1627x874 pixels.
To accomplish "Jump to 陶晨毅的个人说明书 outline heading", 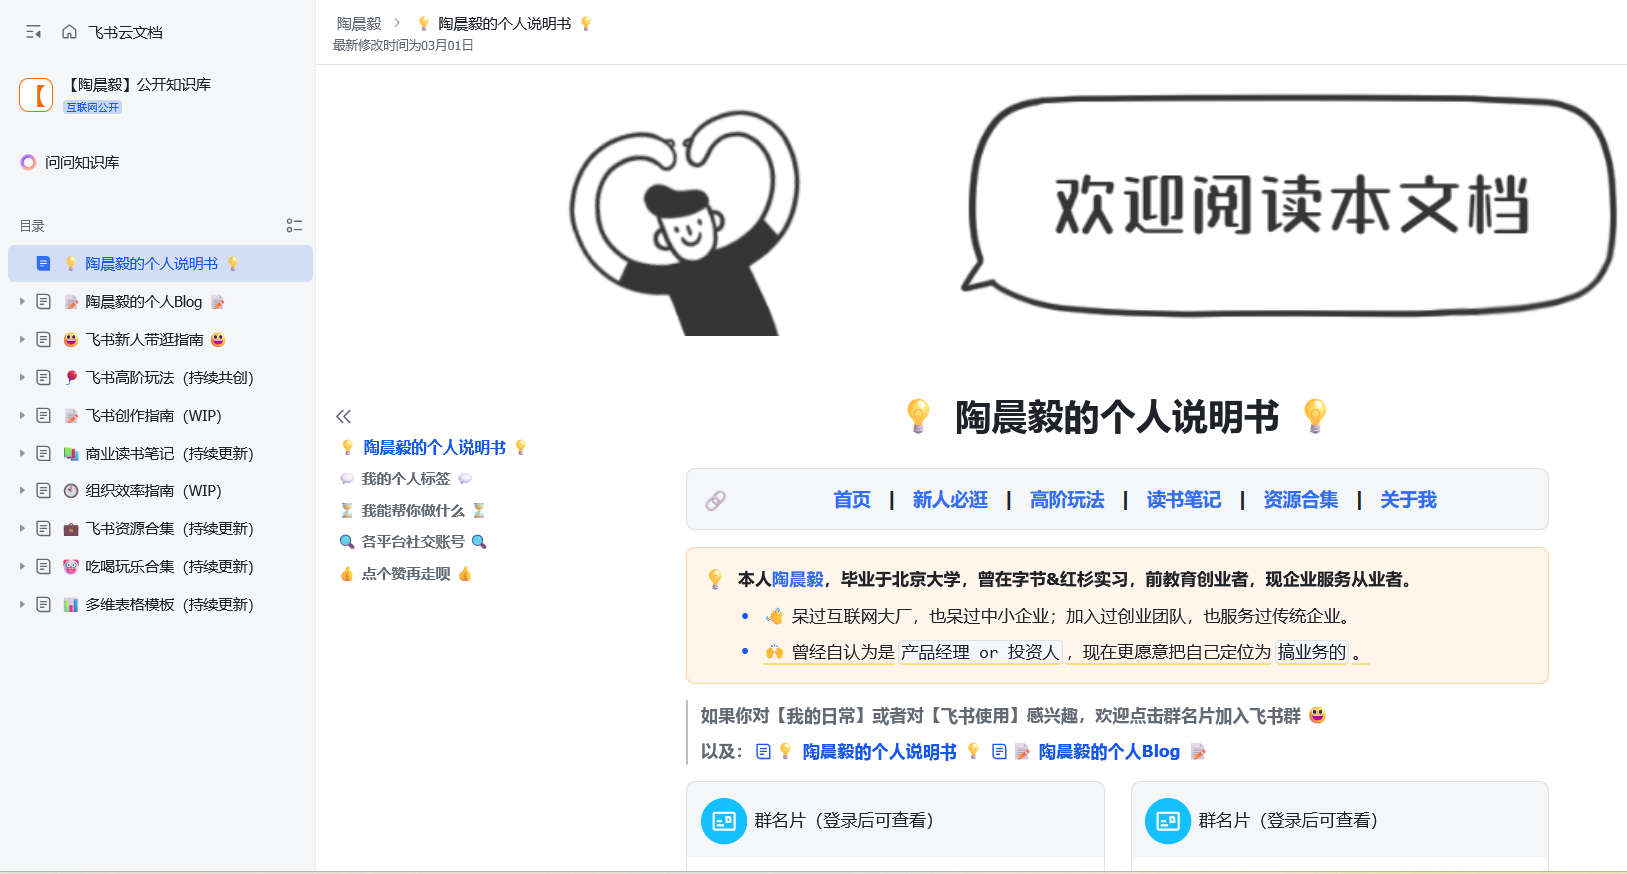I will [434, 448].
